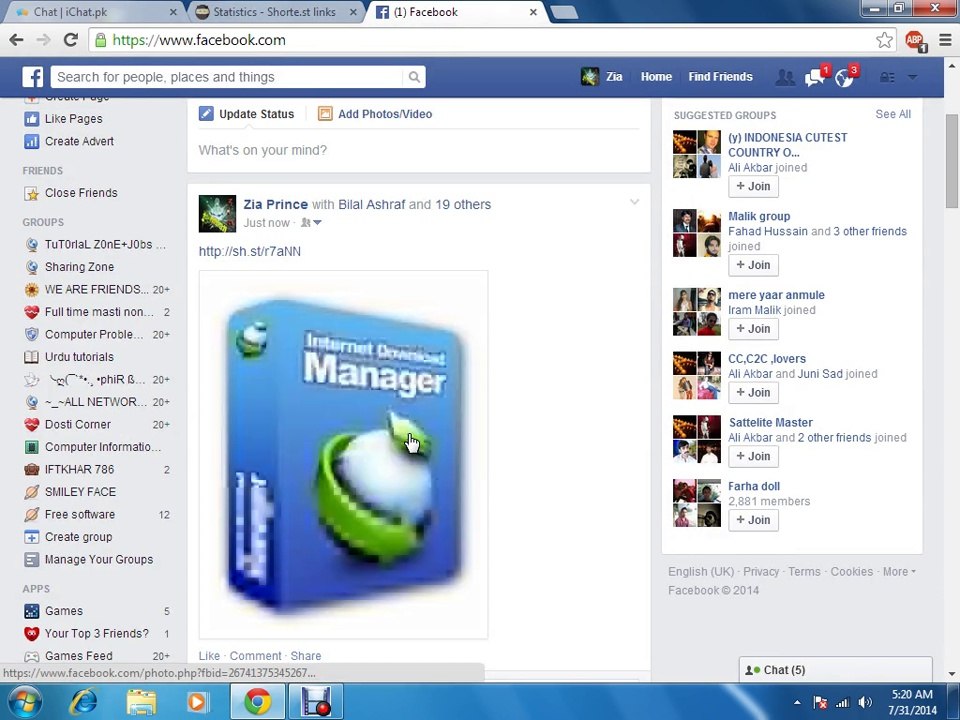Open the account settings dropdown arrow
Viewport: 960px width, 720px height.
[x=912, y=77]
